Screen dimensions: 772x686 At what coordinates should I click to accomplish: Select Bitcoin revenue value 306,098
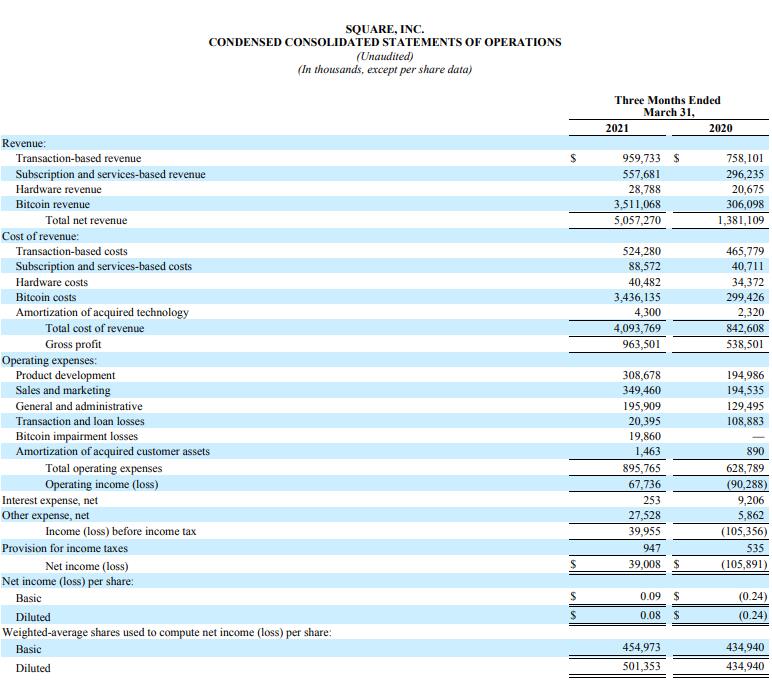745,204
